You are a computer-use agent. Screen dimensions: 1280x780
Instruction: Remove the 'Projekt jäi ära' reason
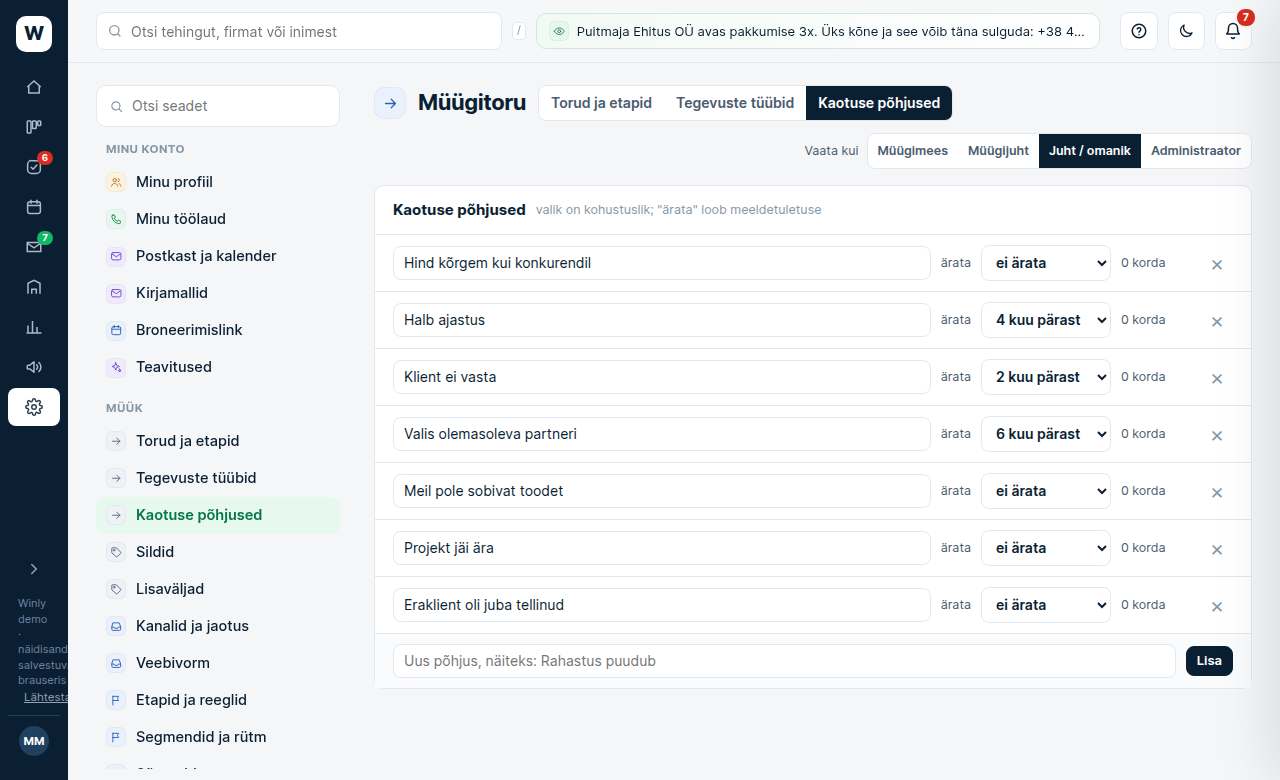click(x=1217, y=550)
